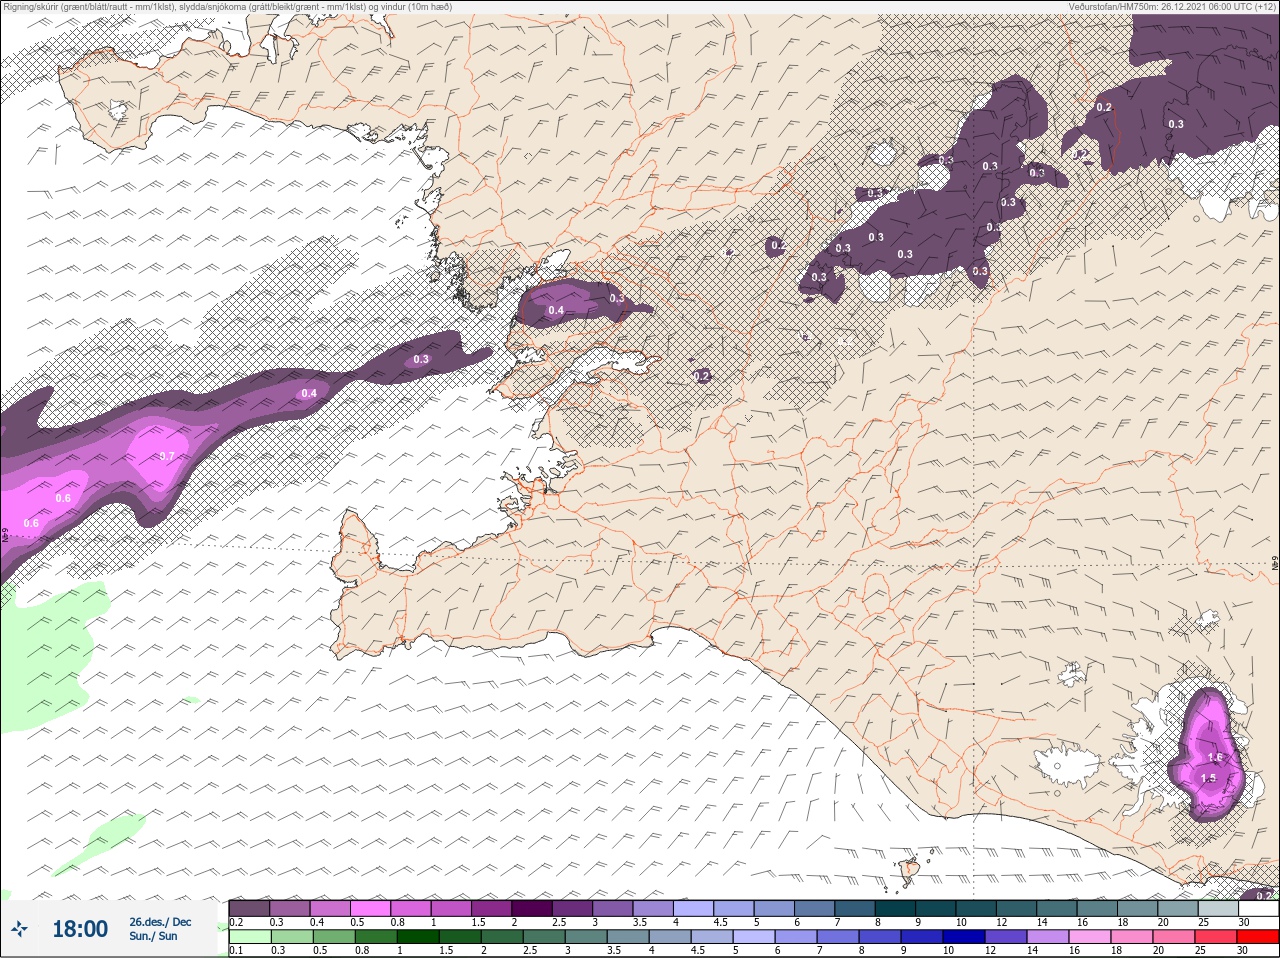This screenshot has width=1280, height=958.
Task: Click the 0.7 snowfall value on the map
Action: (167, 456)
